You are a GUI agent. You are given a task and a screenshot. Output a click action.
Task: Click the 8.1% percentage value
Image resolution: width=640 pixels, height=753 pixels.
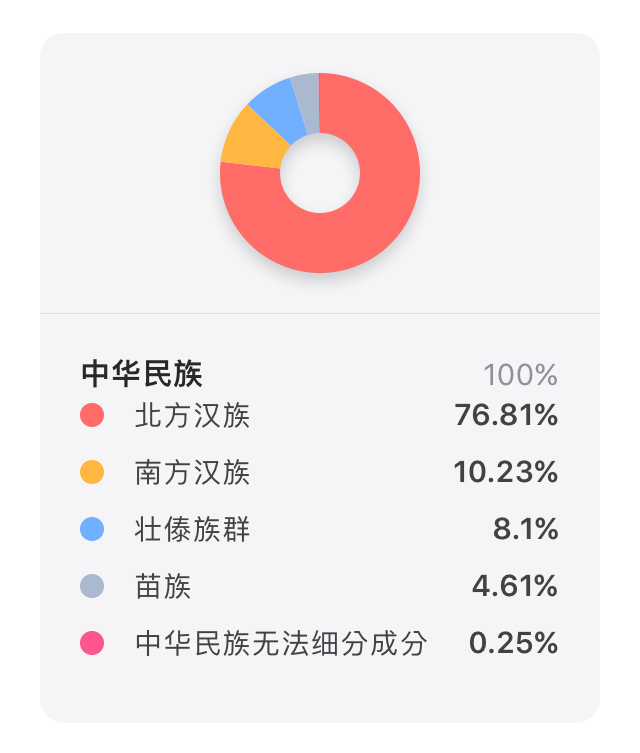point(526,529)
